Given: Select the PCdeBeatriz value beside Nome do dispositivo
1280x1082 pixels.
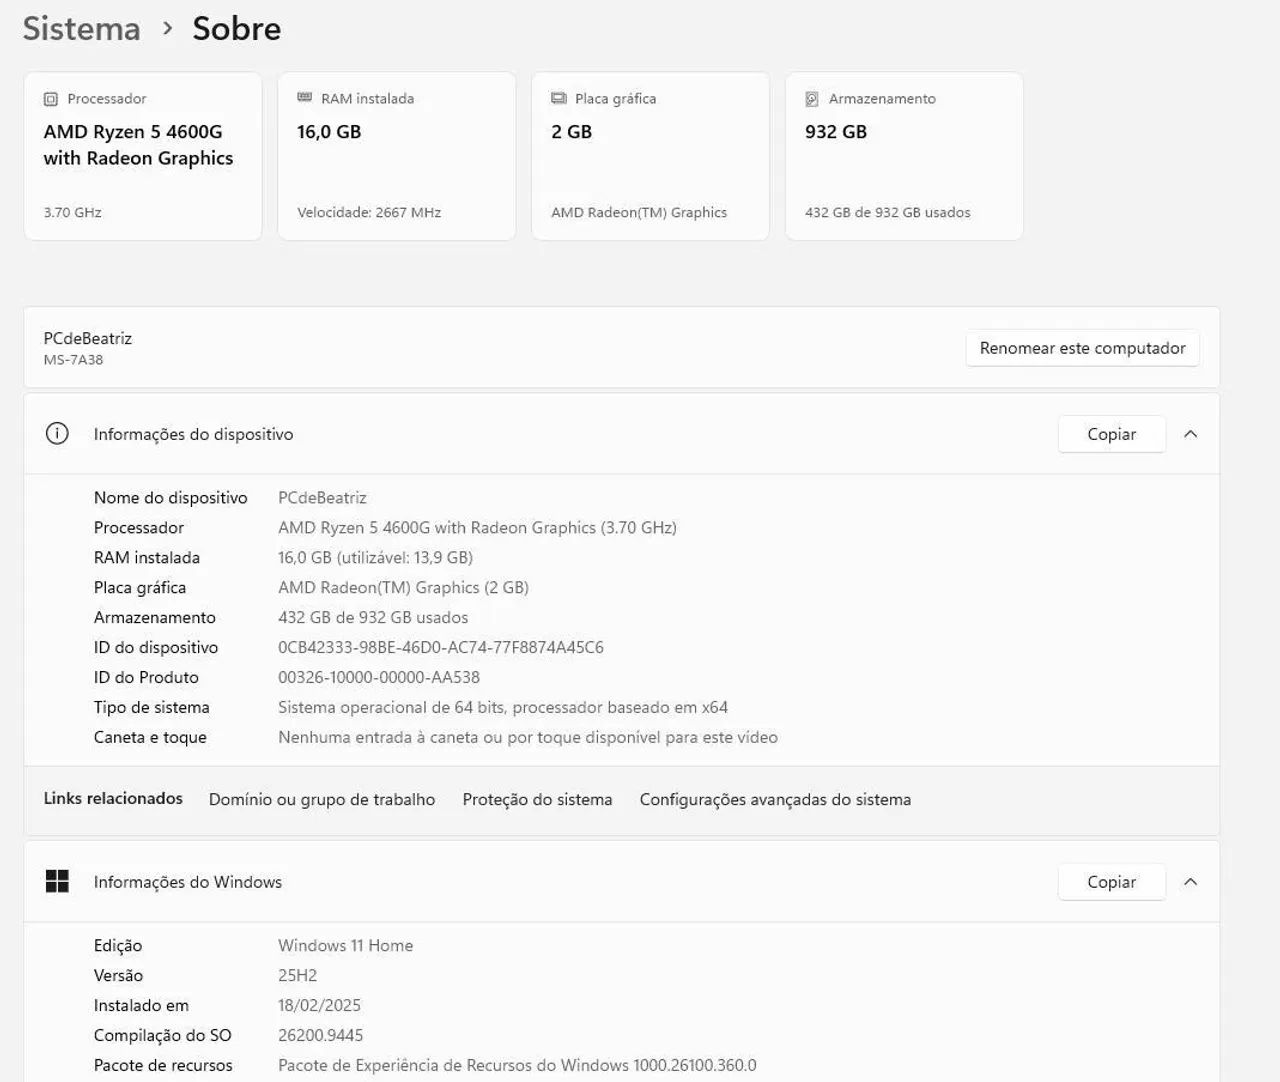Looking at the screenshot, I should click(x=322, y=498).
